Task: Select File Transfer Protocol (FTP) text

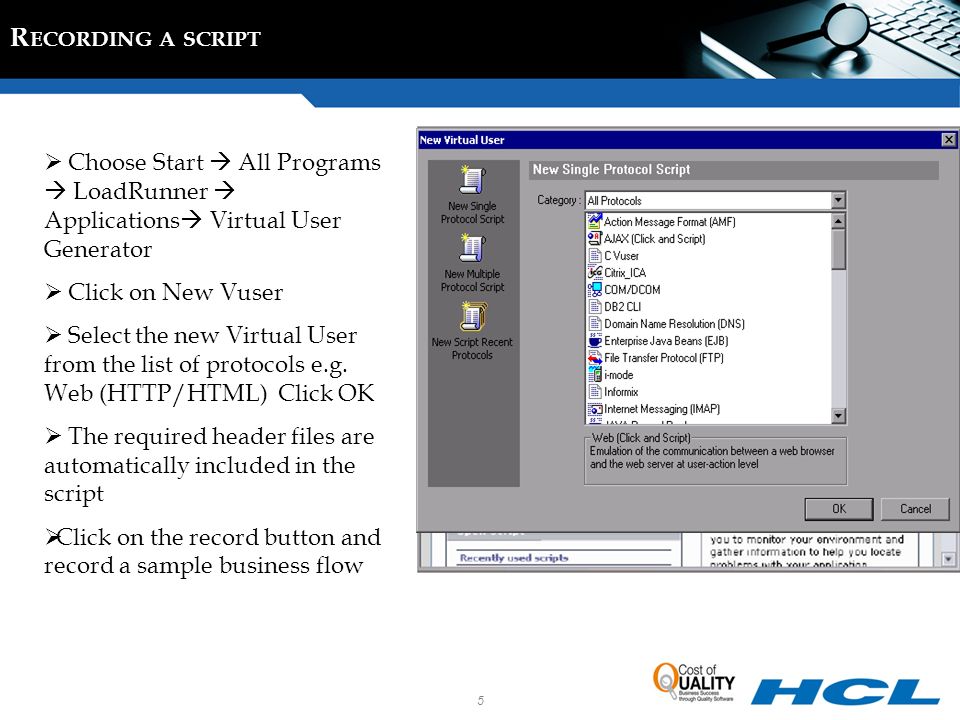Action: (664, 358)
